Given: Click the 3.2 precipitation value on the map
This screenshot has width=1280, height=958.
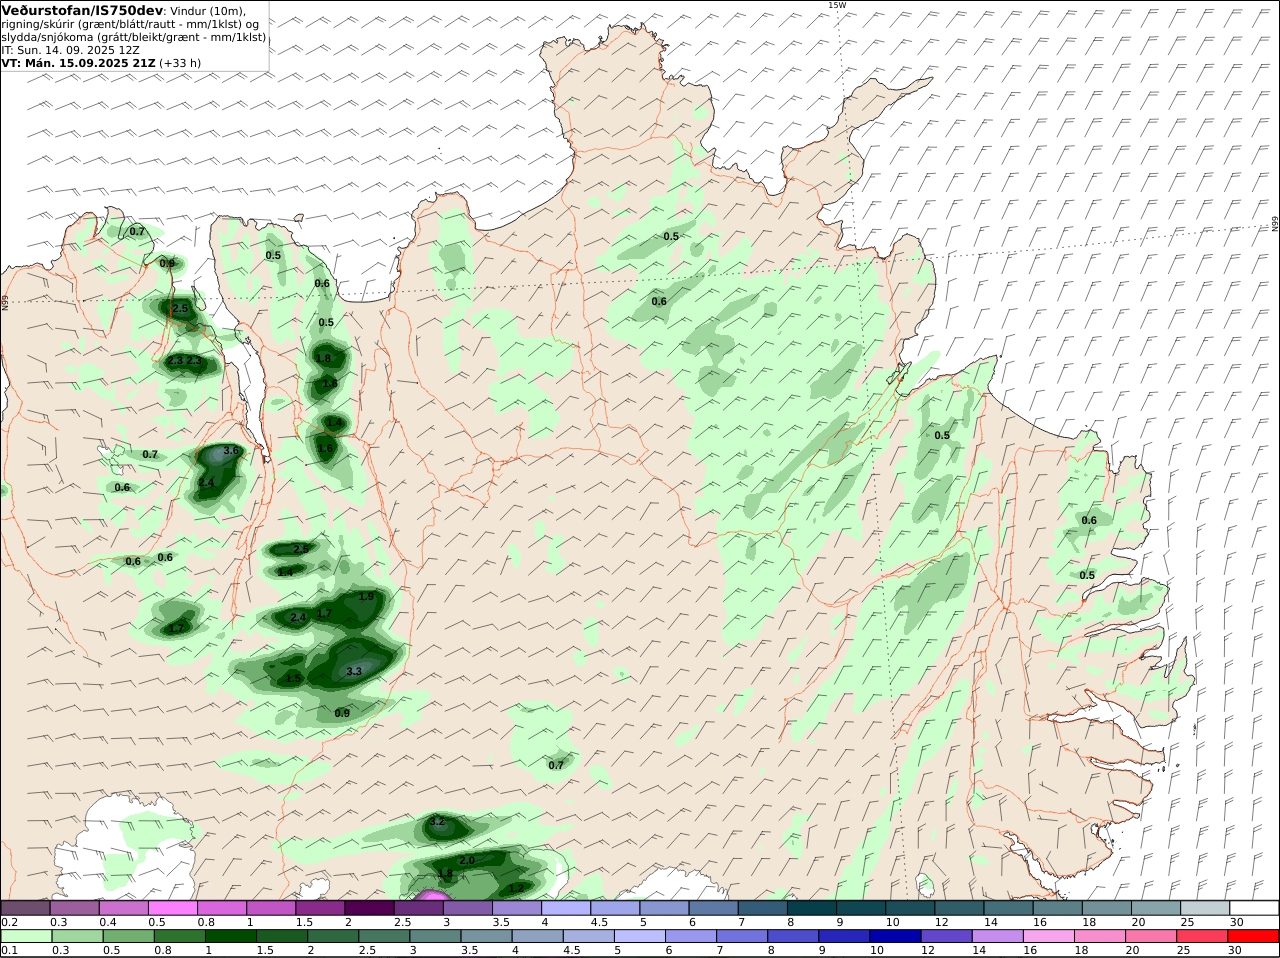Looking at the screenshot, I should (436, 822).
